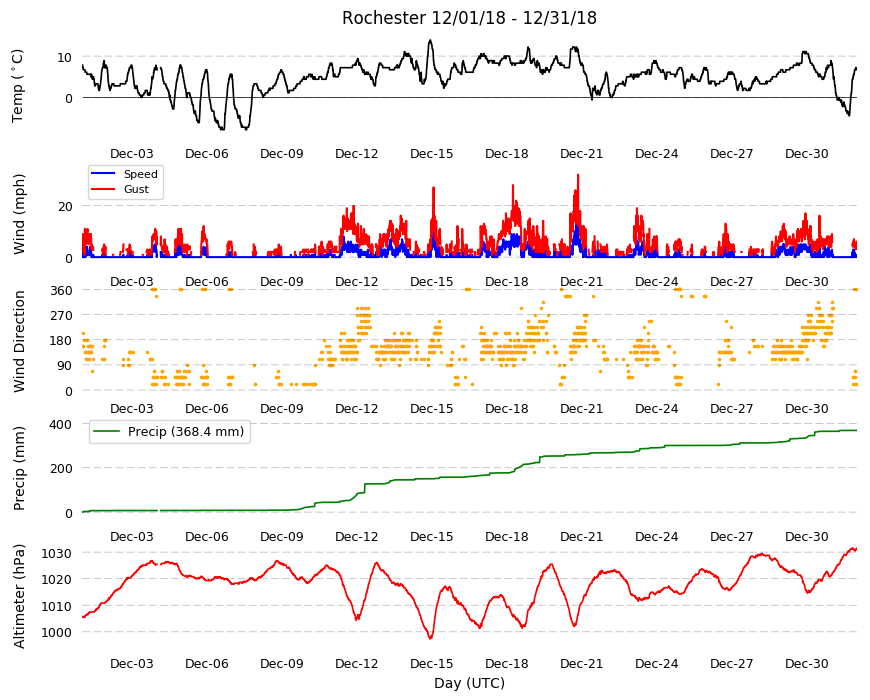Click the Temp (°C) axis label
Viewport: 870px width, 700px height.
coord(18,86)
